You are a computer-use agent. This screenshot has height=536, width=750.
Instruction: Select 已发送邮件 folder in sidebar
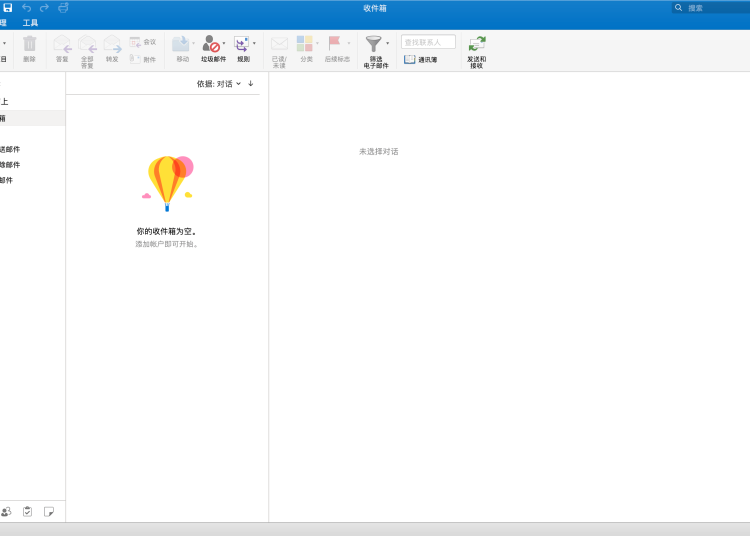coord(10,149)
